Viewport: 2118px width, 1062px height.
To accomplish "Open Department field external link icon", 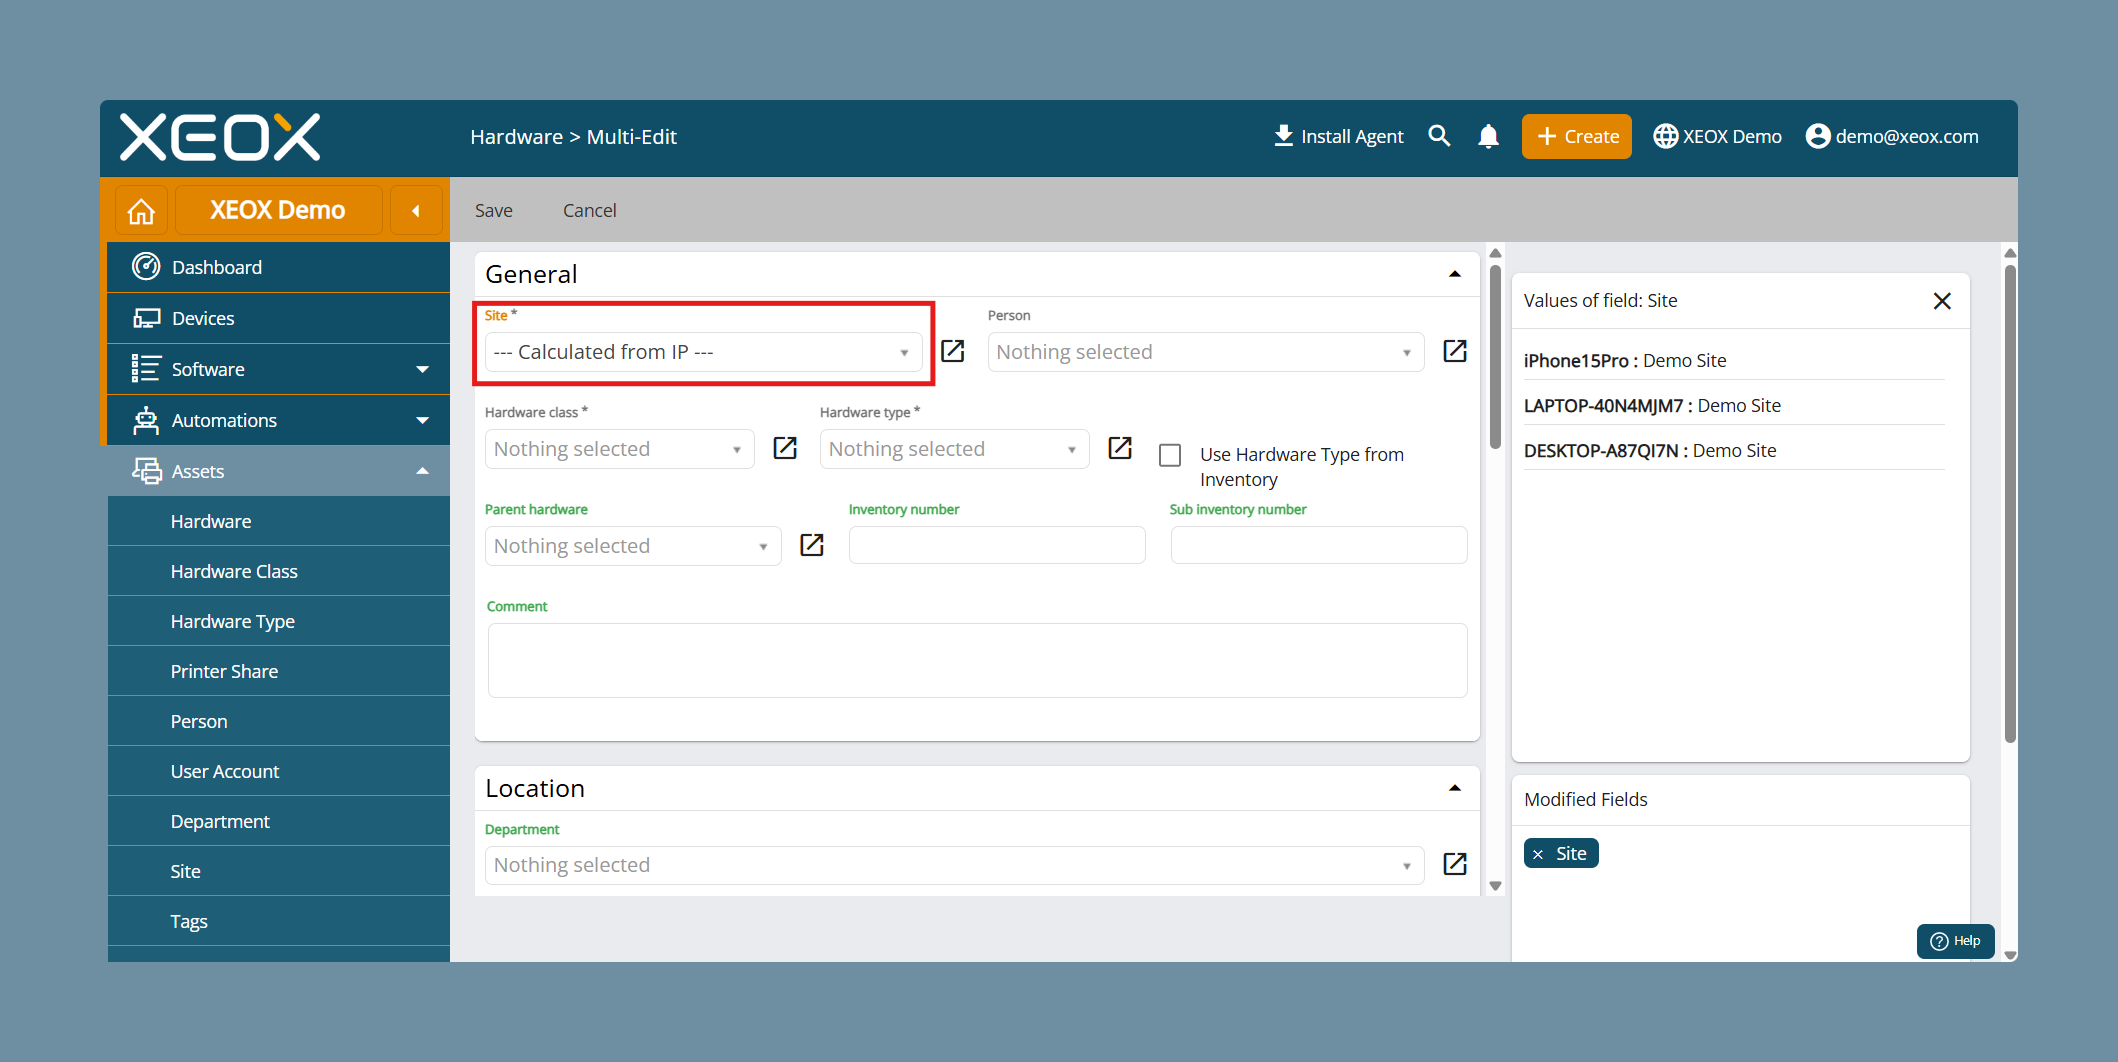I will [1455, 864].
